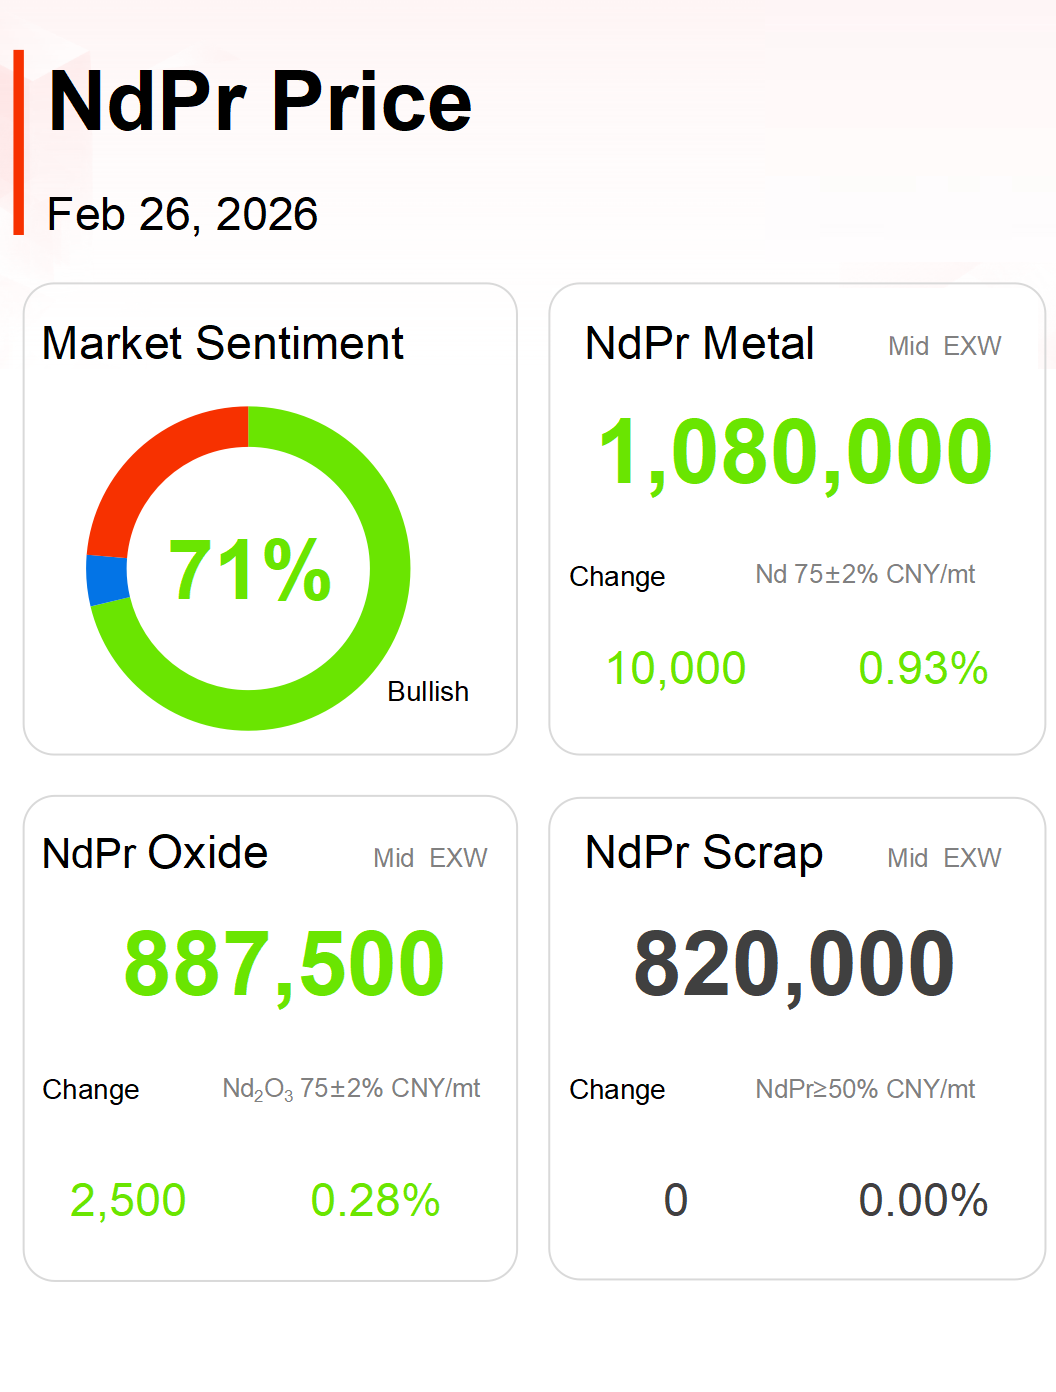Select the 887,500 NdPr Oxide price
The height and width of the screenshot is (1392, 1056).
[284, 964]
